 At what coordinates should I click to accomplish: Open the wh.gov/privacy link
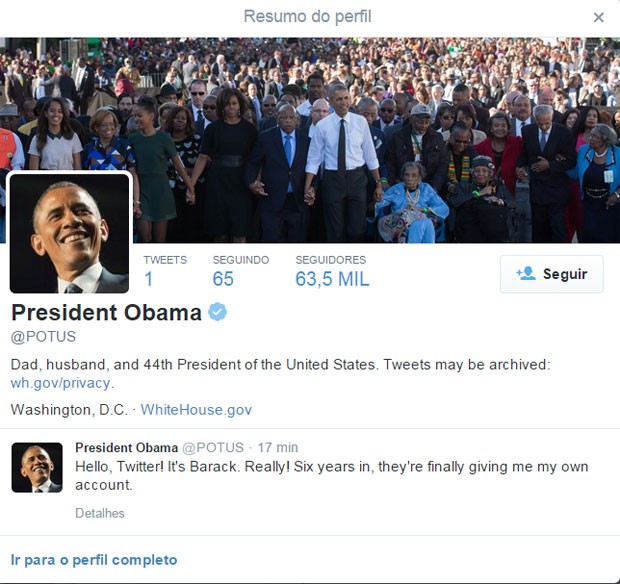(x=60, y=383)
